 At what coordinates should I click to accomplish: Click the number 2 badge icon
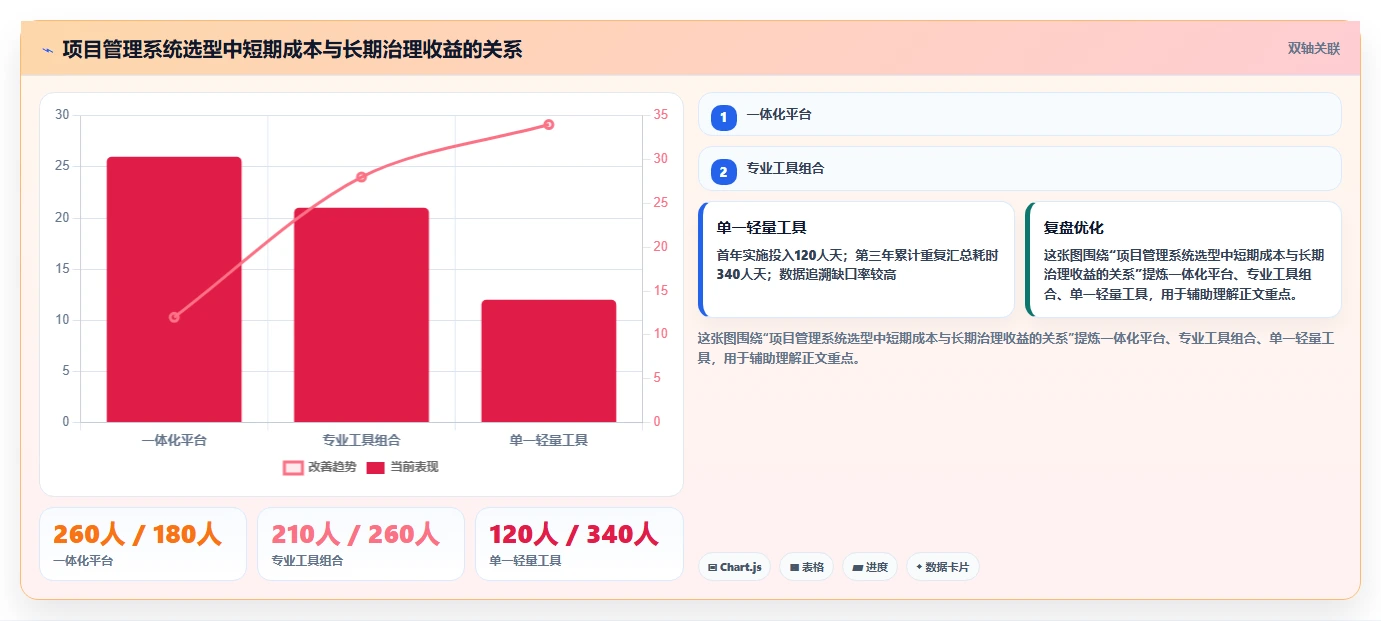point(723,172)
